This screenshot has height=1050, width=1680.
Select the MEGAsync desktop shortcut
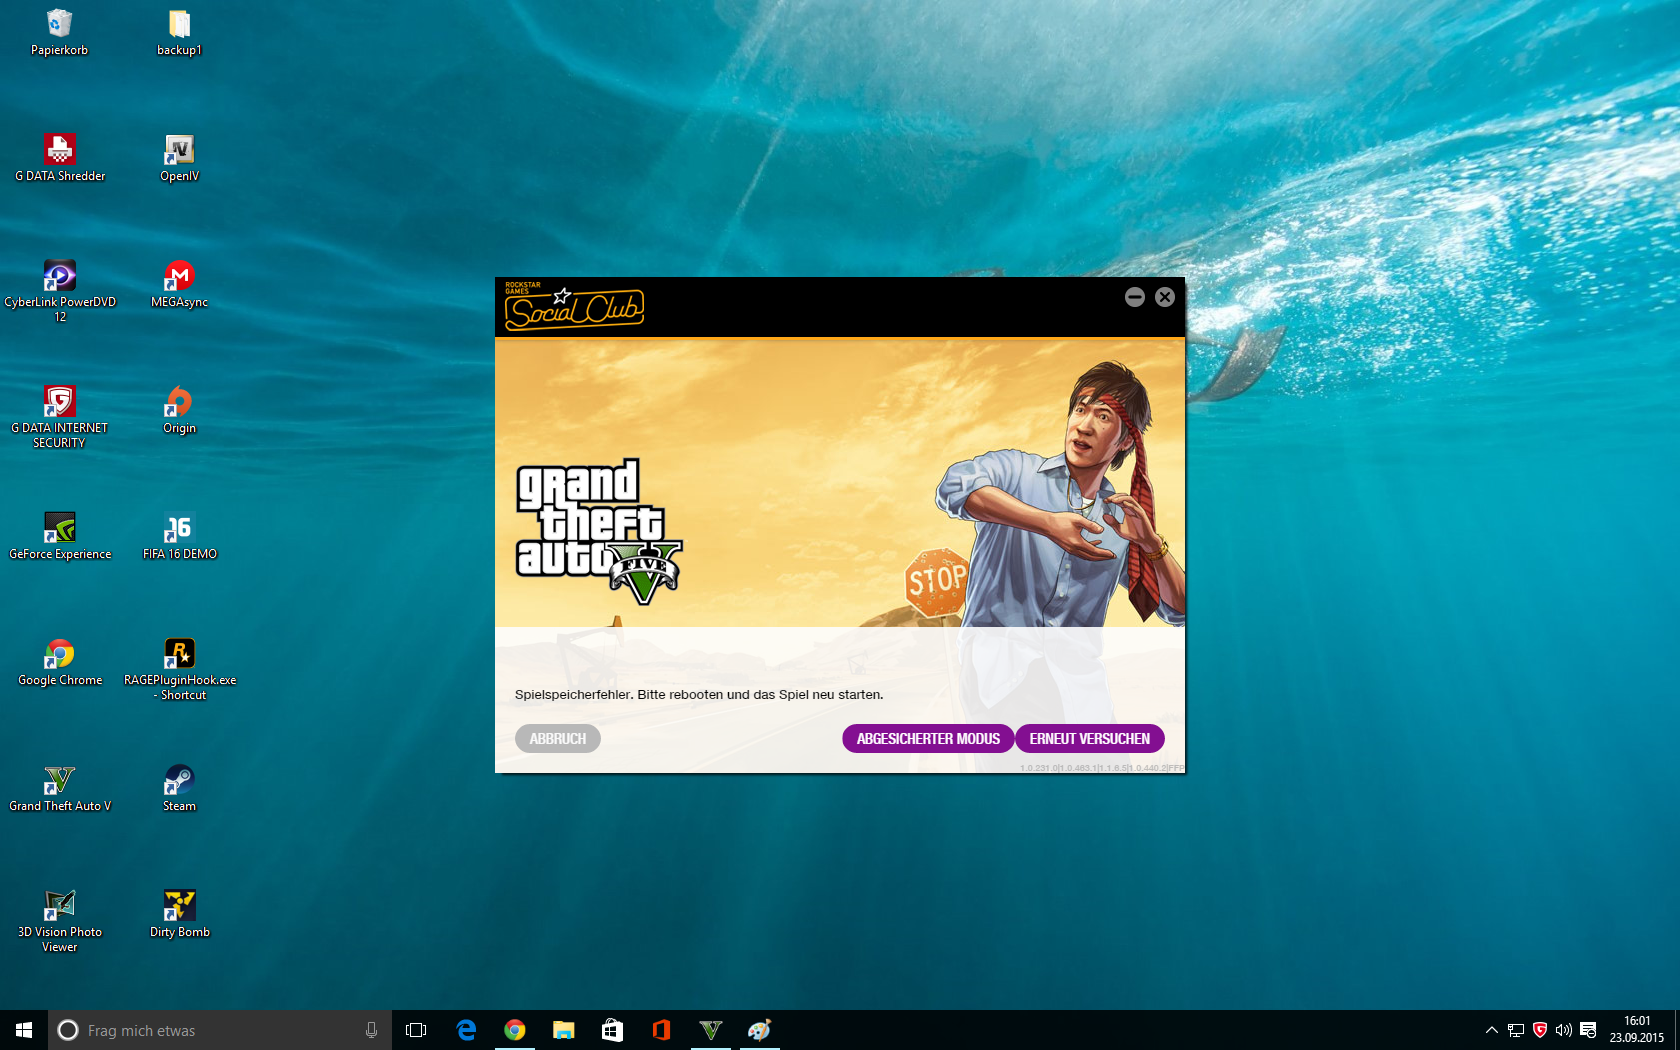pos(179,284)
